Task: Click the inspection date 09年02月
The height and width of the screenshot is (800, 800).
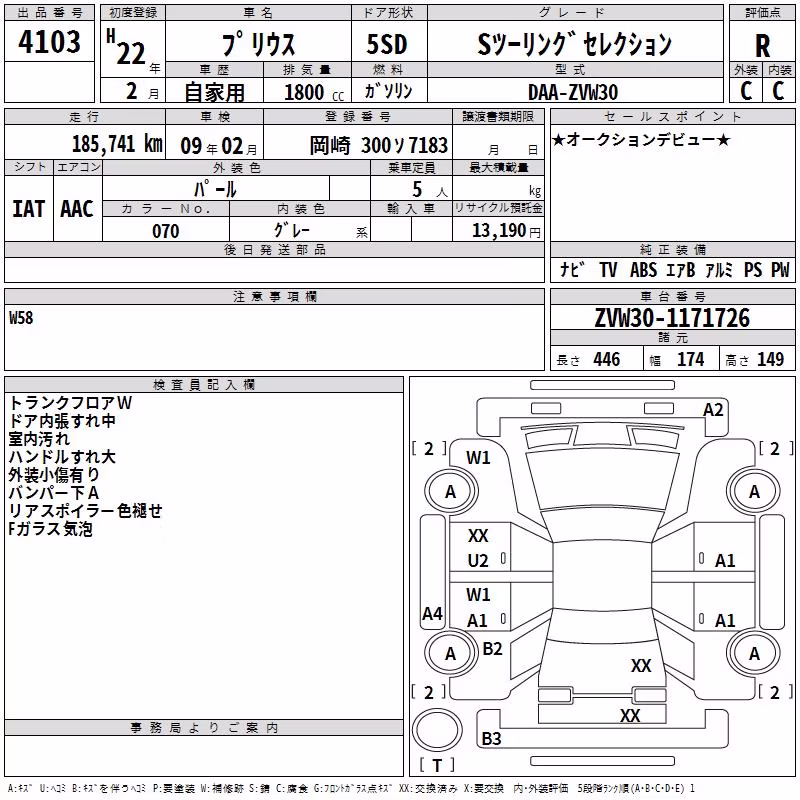Action: tap(219, 146)
